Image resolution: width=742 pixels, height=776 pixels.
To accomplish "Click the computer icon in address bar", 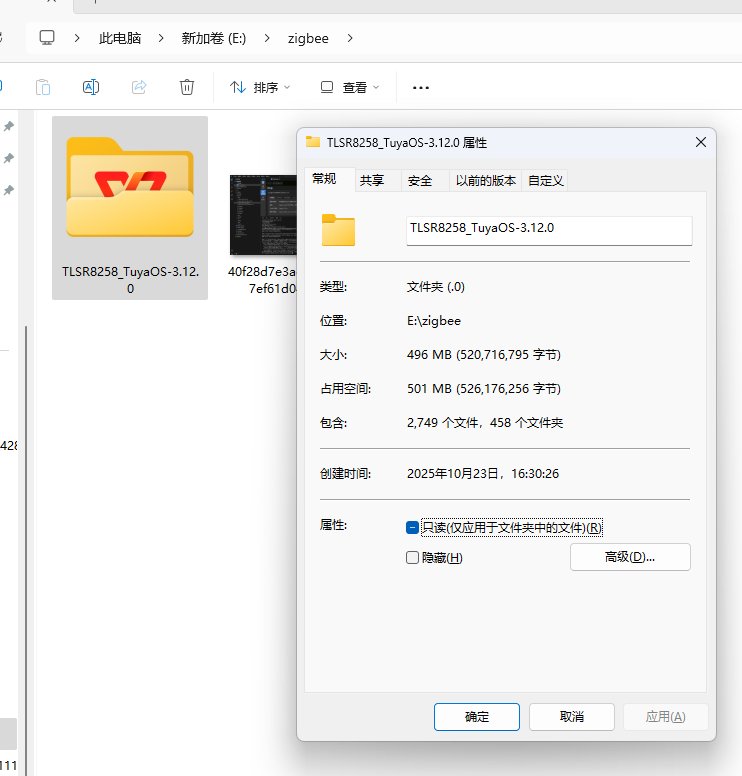I will click(x=47, y=38).
